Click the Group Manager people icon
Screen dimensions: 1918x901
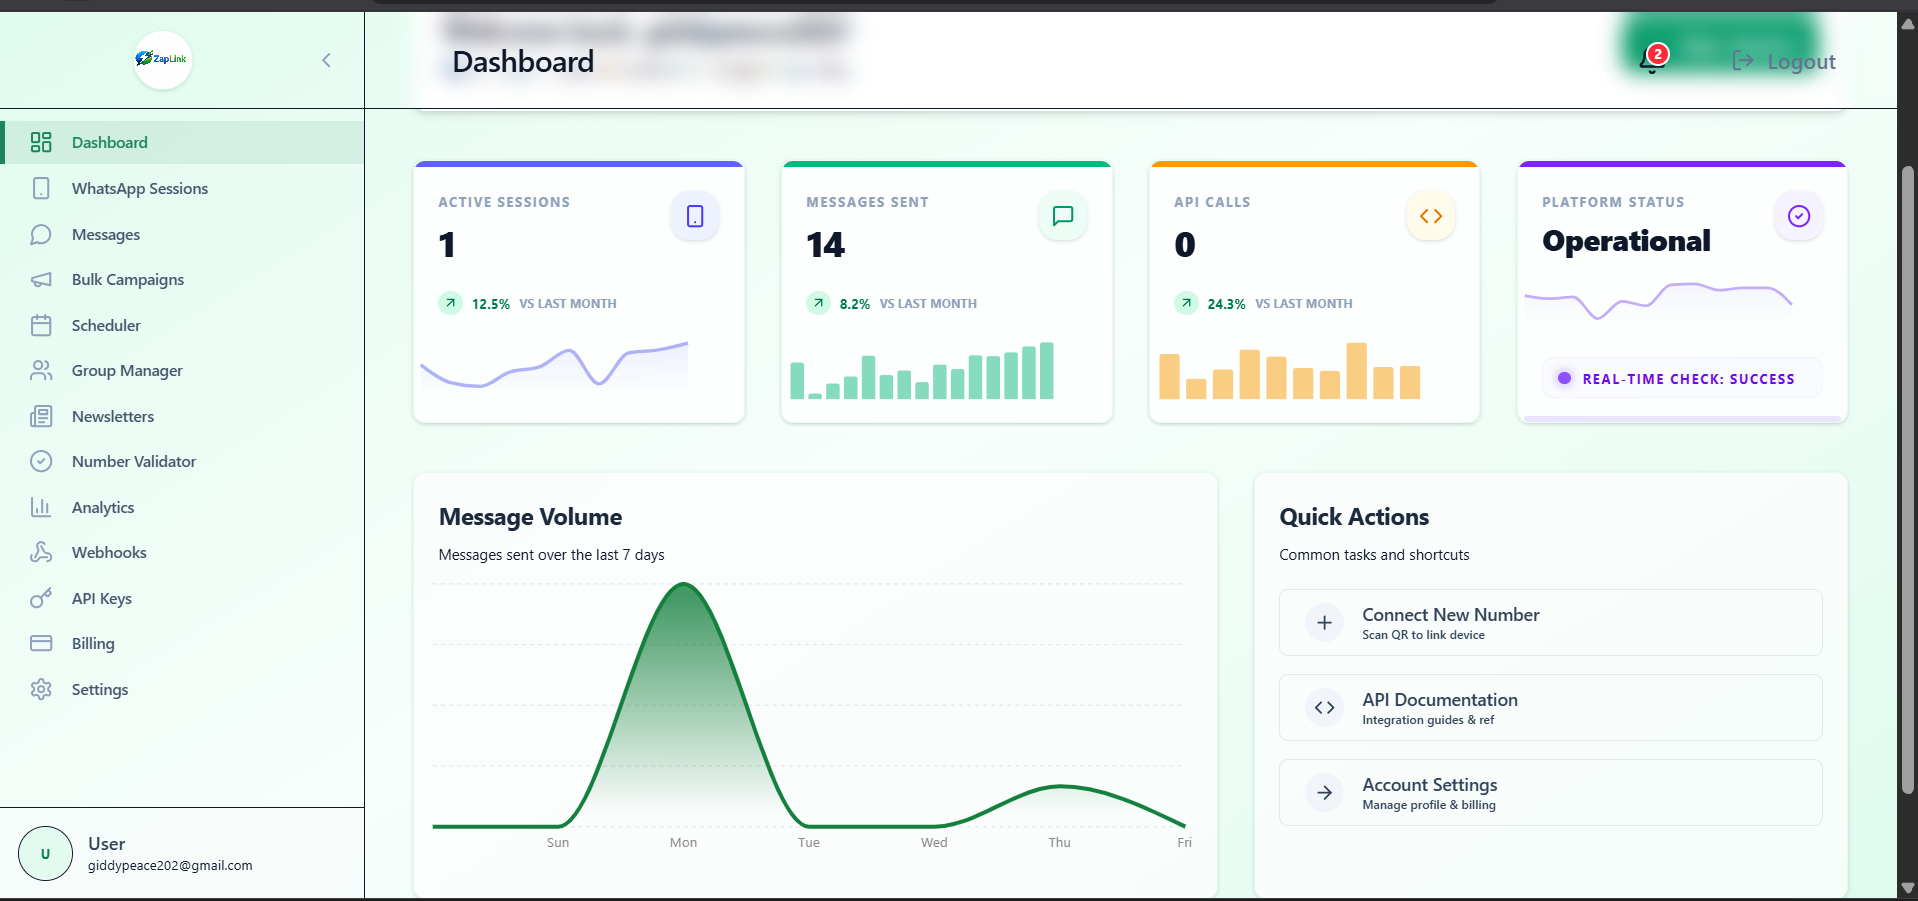click(41, 370)
